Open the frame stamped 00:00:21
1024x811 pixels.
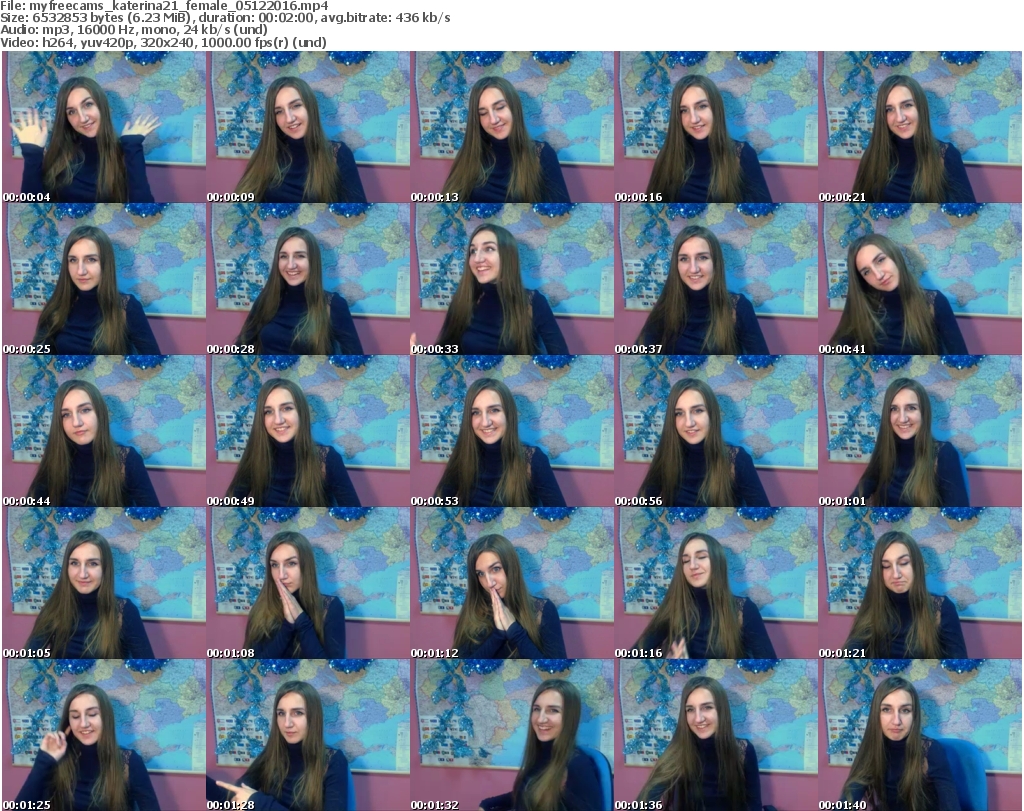point(920,127)
